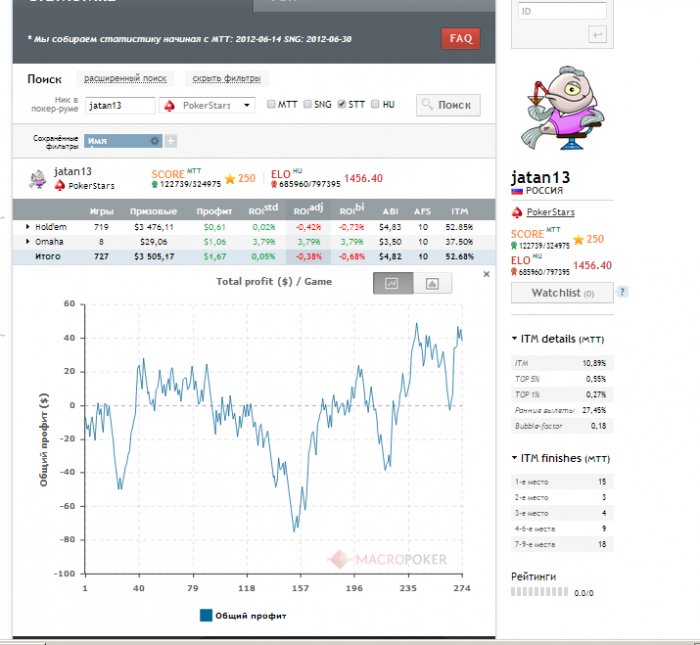The image size is (700, 645).
Task: Collapse the ITM details section
Action: 514,339
